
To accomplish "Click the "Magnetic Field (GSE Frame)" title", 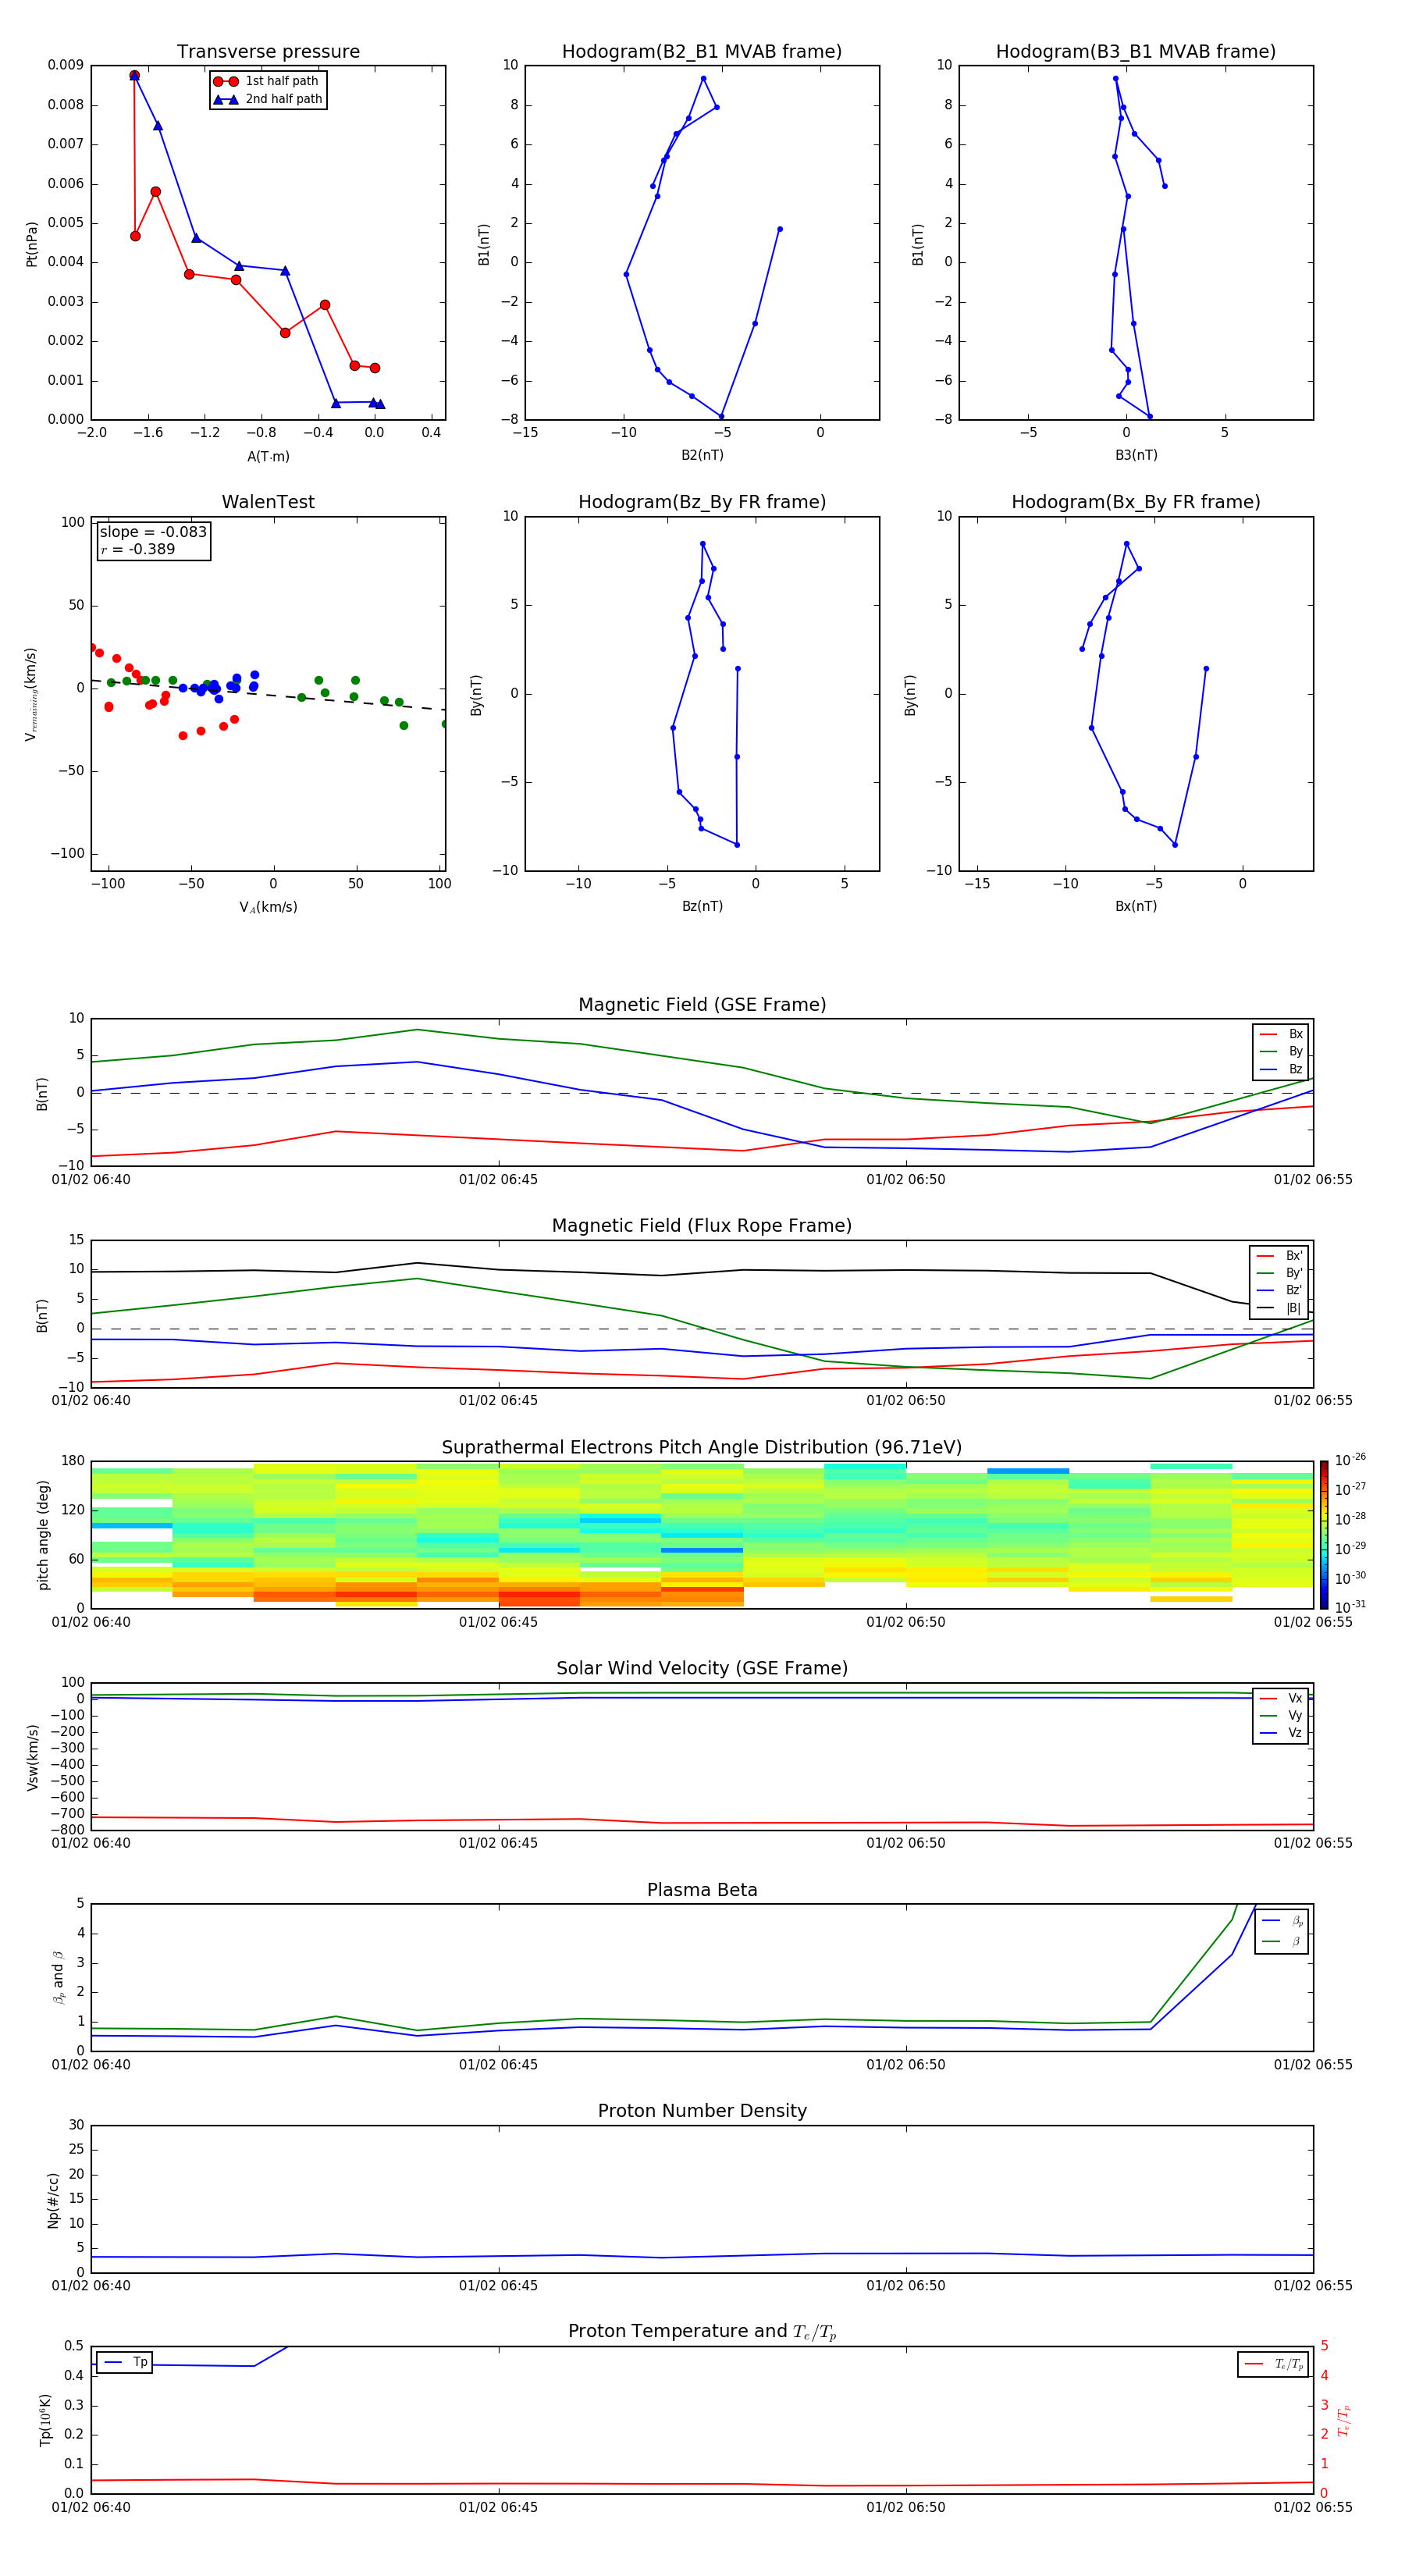I will 702,1005.
